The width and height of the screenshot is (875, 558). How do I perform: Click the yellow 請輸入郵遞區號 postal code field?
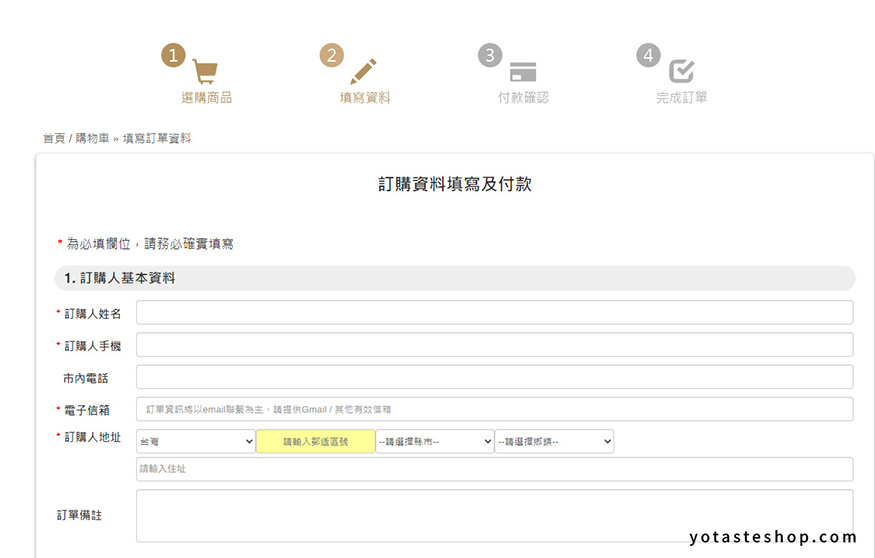315,441
